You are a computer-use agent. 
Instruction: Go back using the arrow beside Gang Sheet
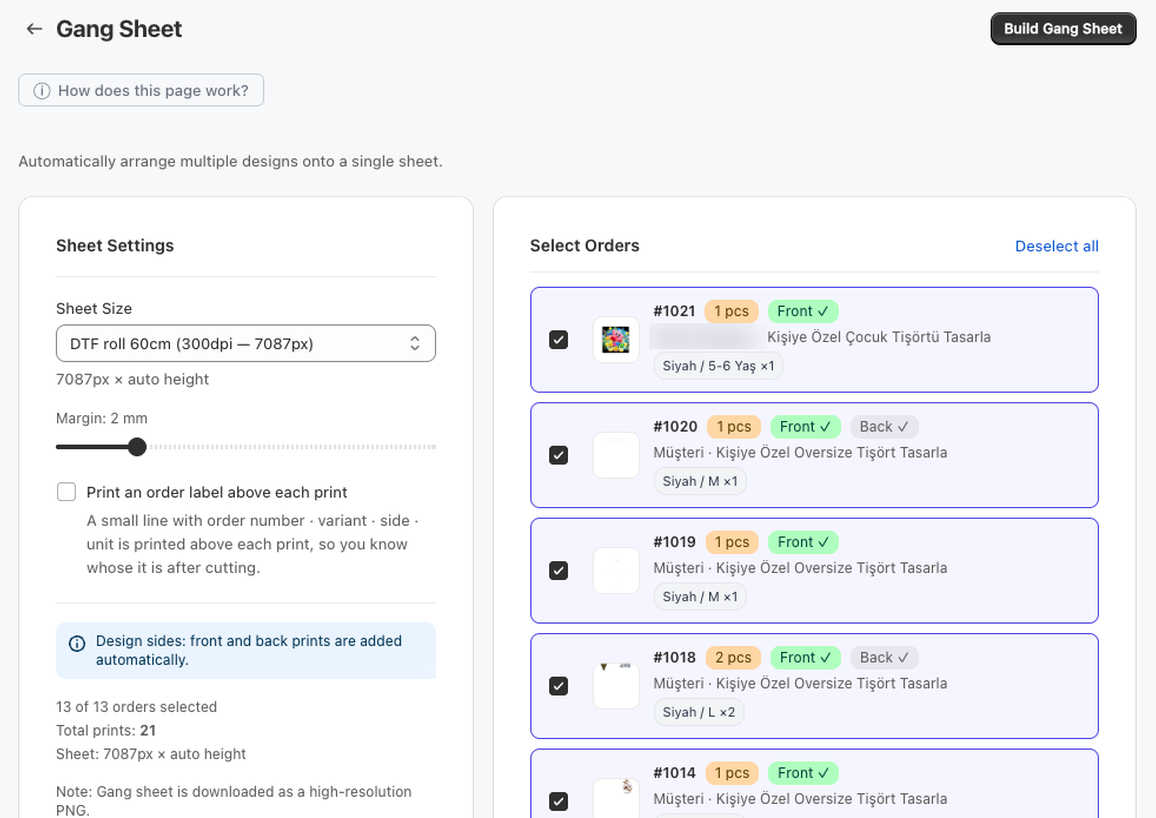[x=34, y=29]
